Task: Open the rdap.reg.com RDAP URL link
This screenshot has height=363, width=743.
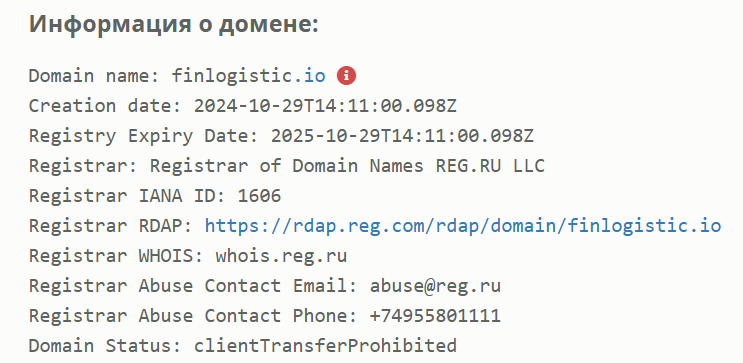Action: (463, 226)
